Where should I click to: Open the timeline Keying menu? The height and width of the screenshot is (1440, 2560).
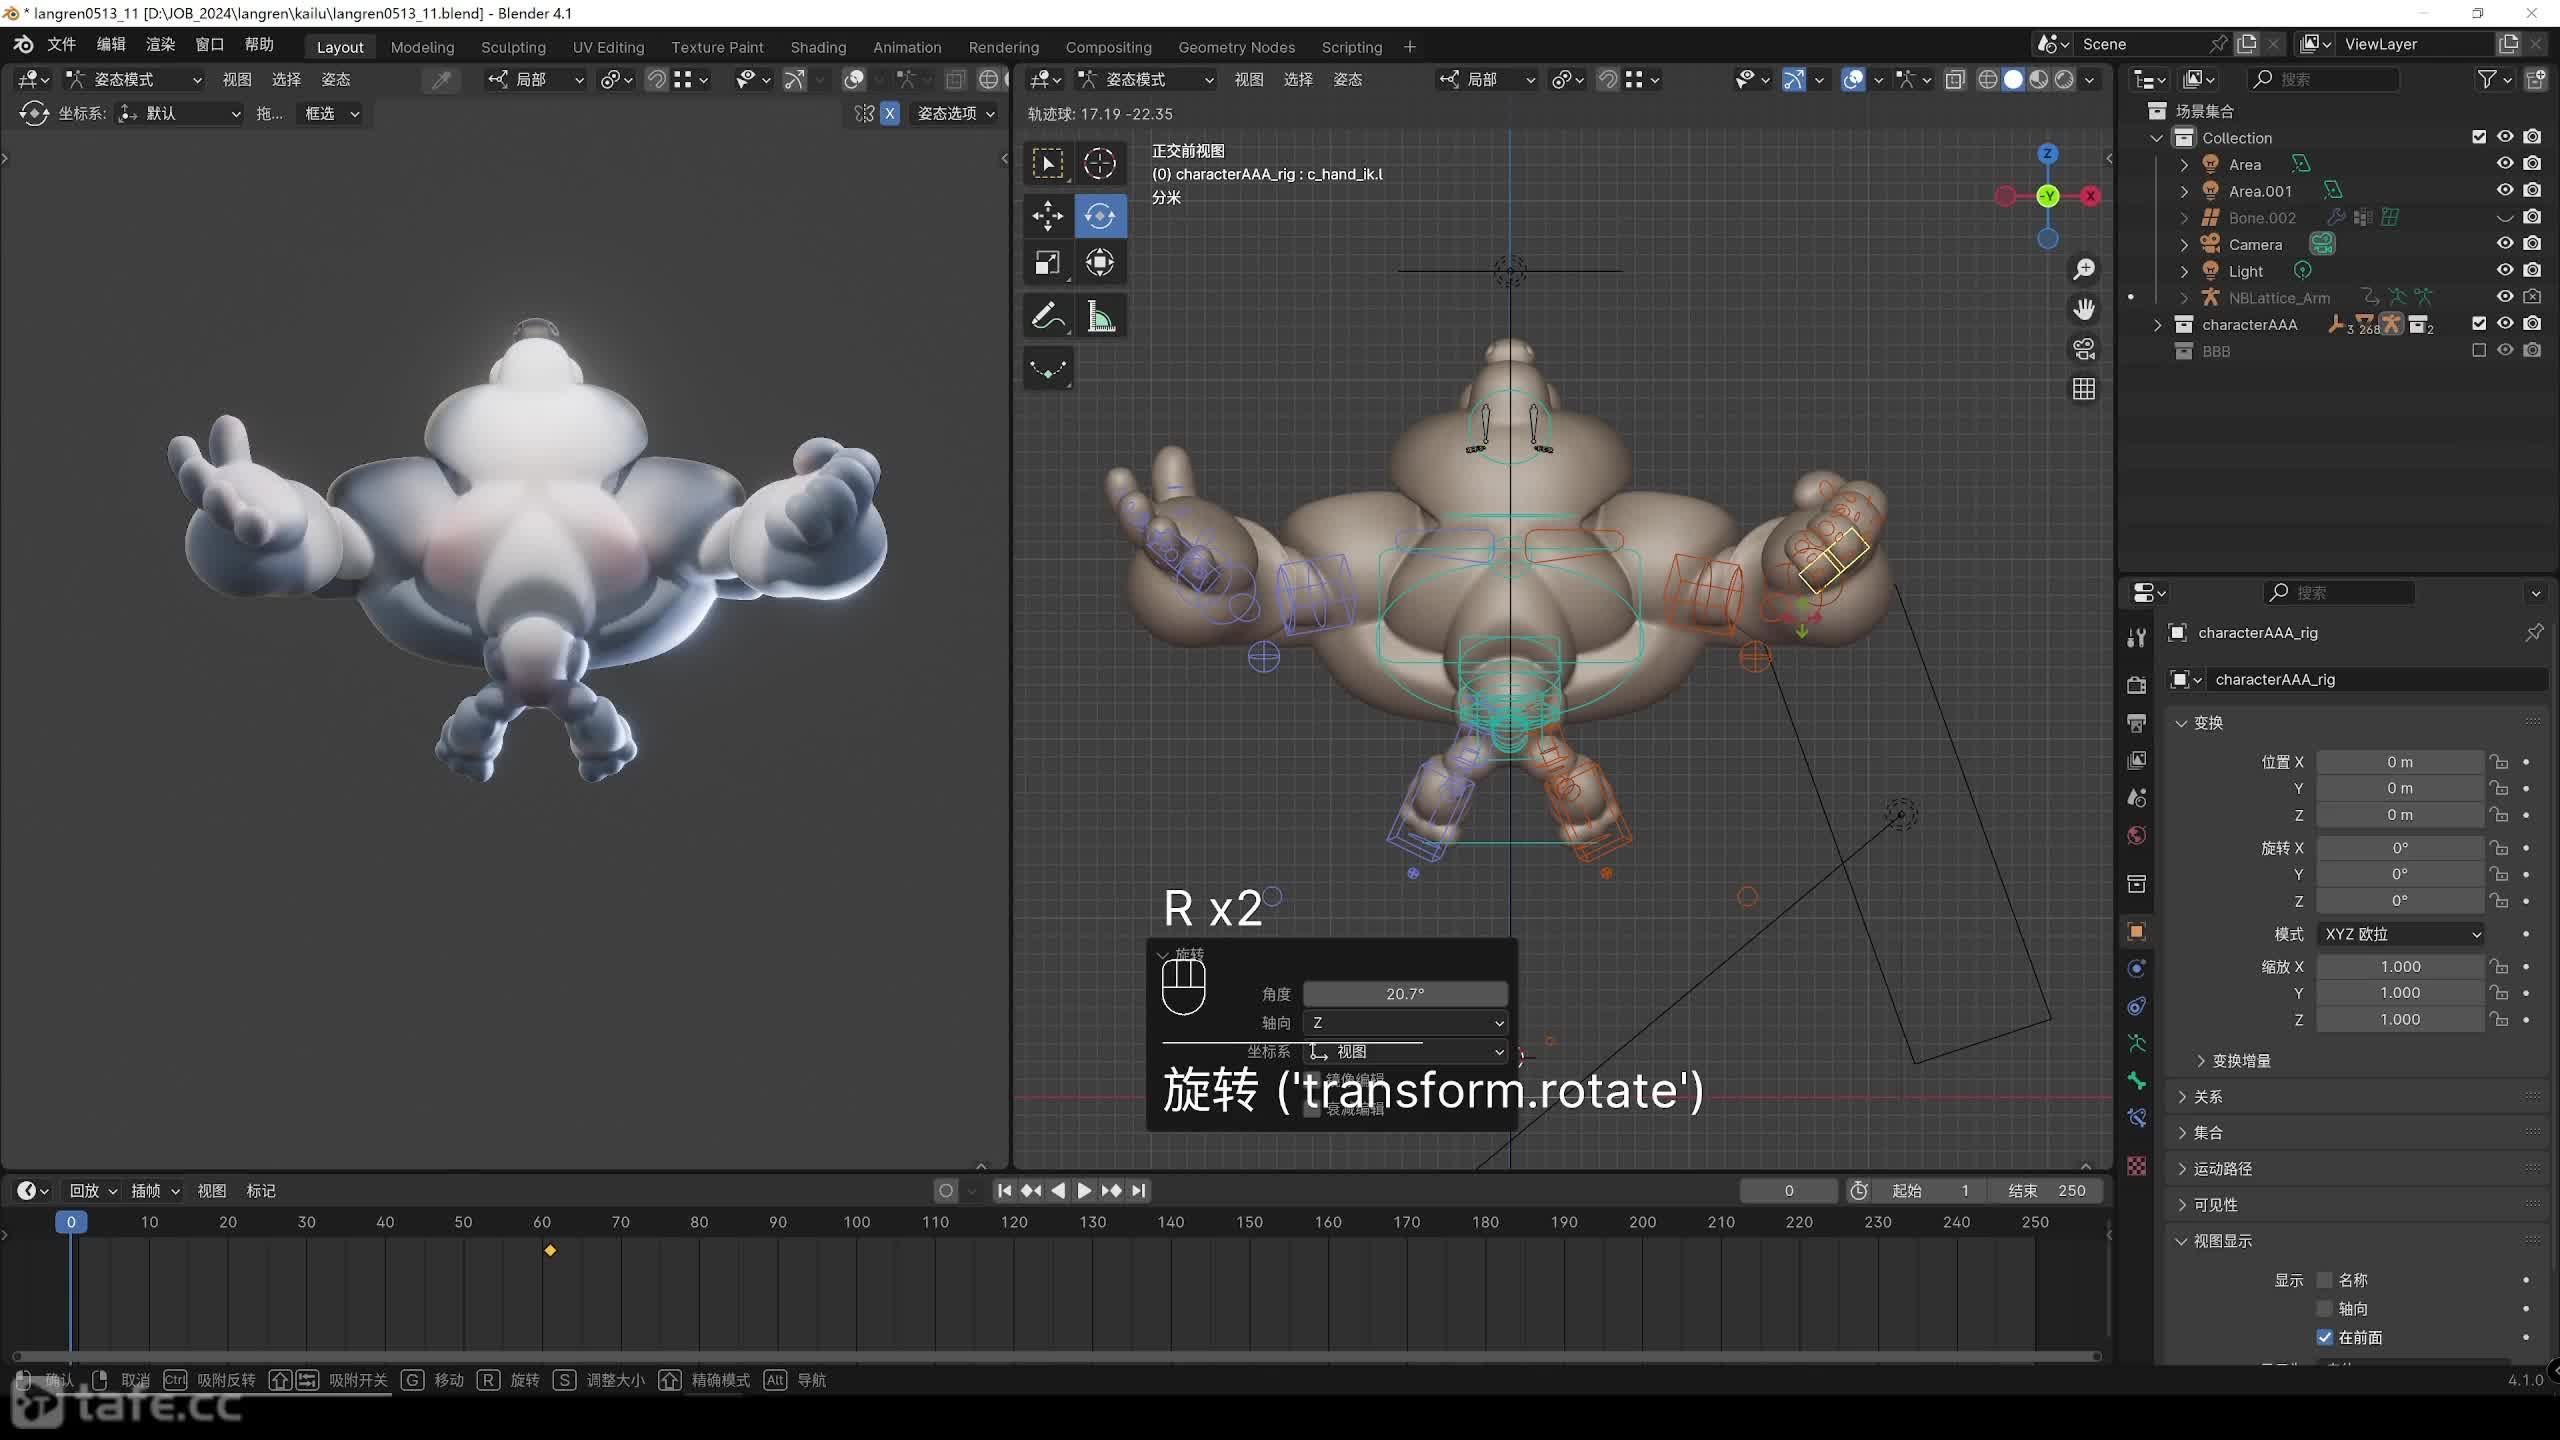tap(154, 1191)
